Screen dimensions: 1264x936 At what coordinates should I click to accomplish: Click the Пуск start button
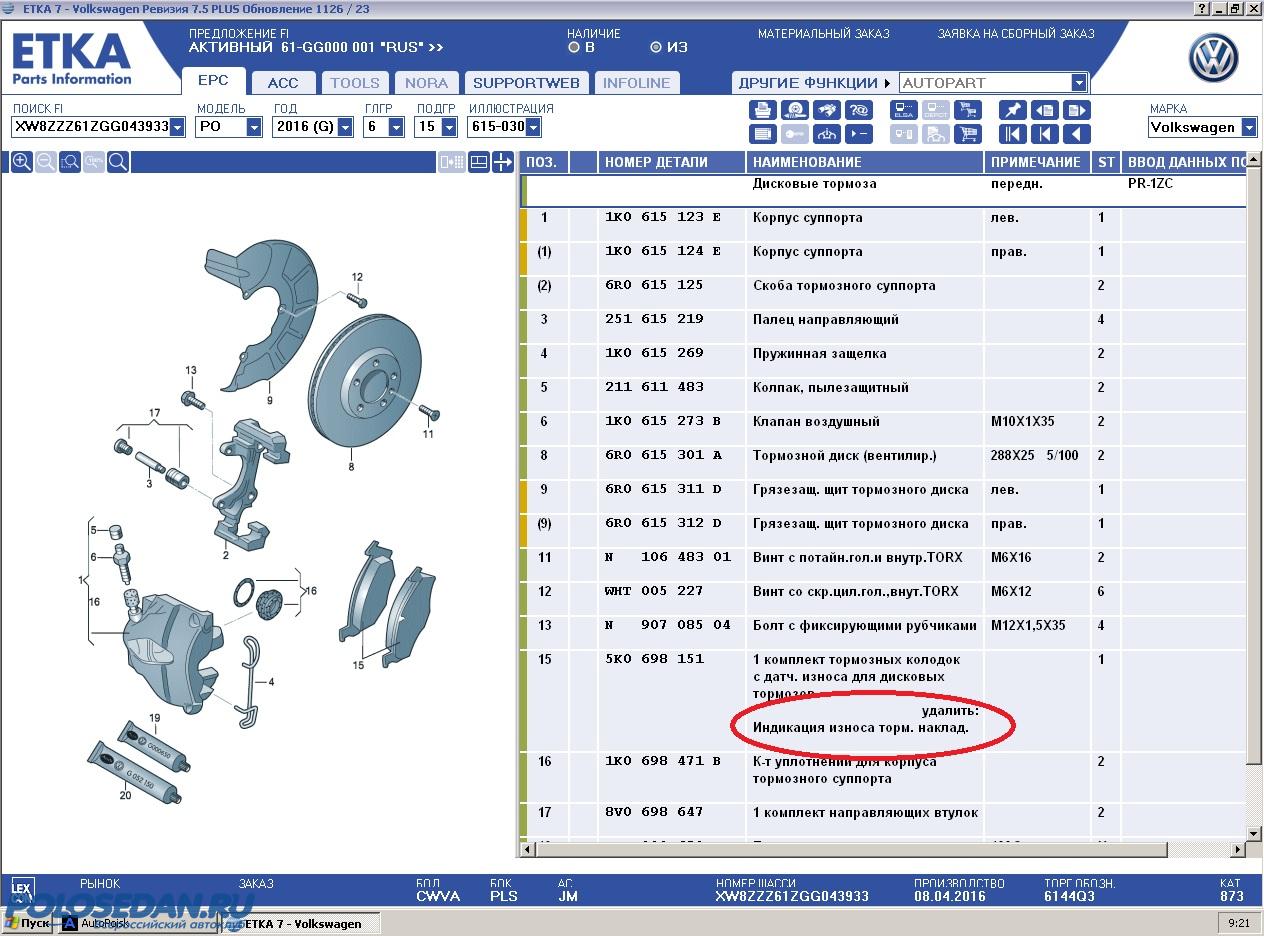28,924
